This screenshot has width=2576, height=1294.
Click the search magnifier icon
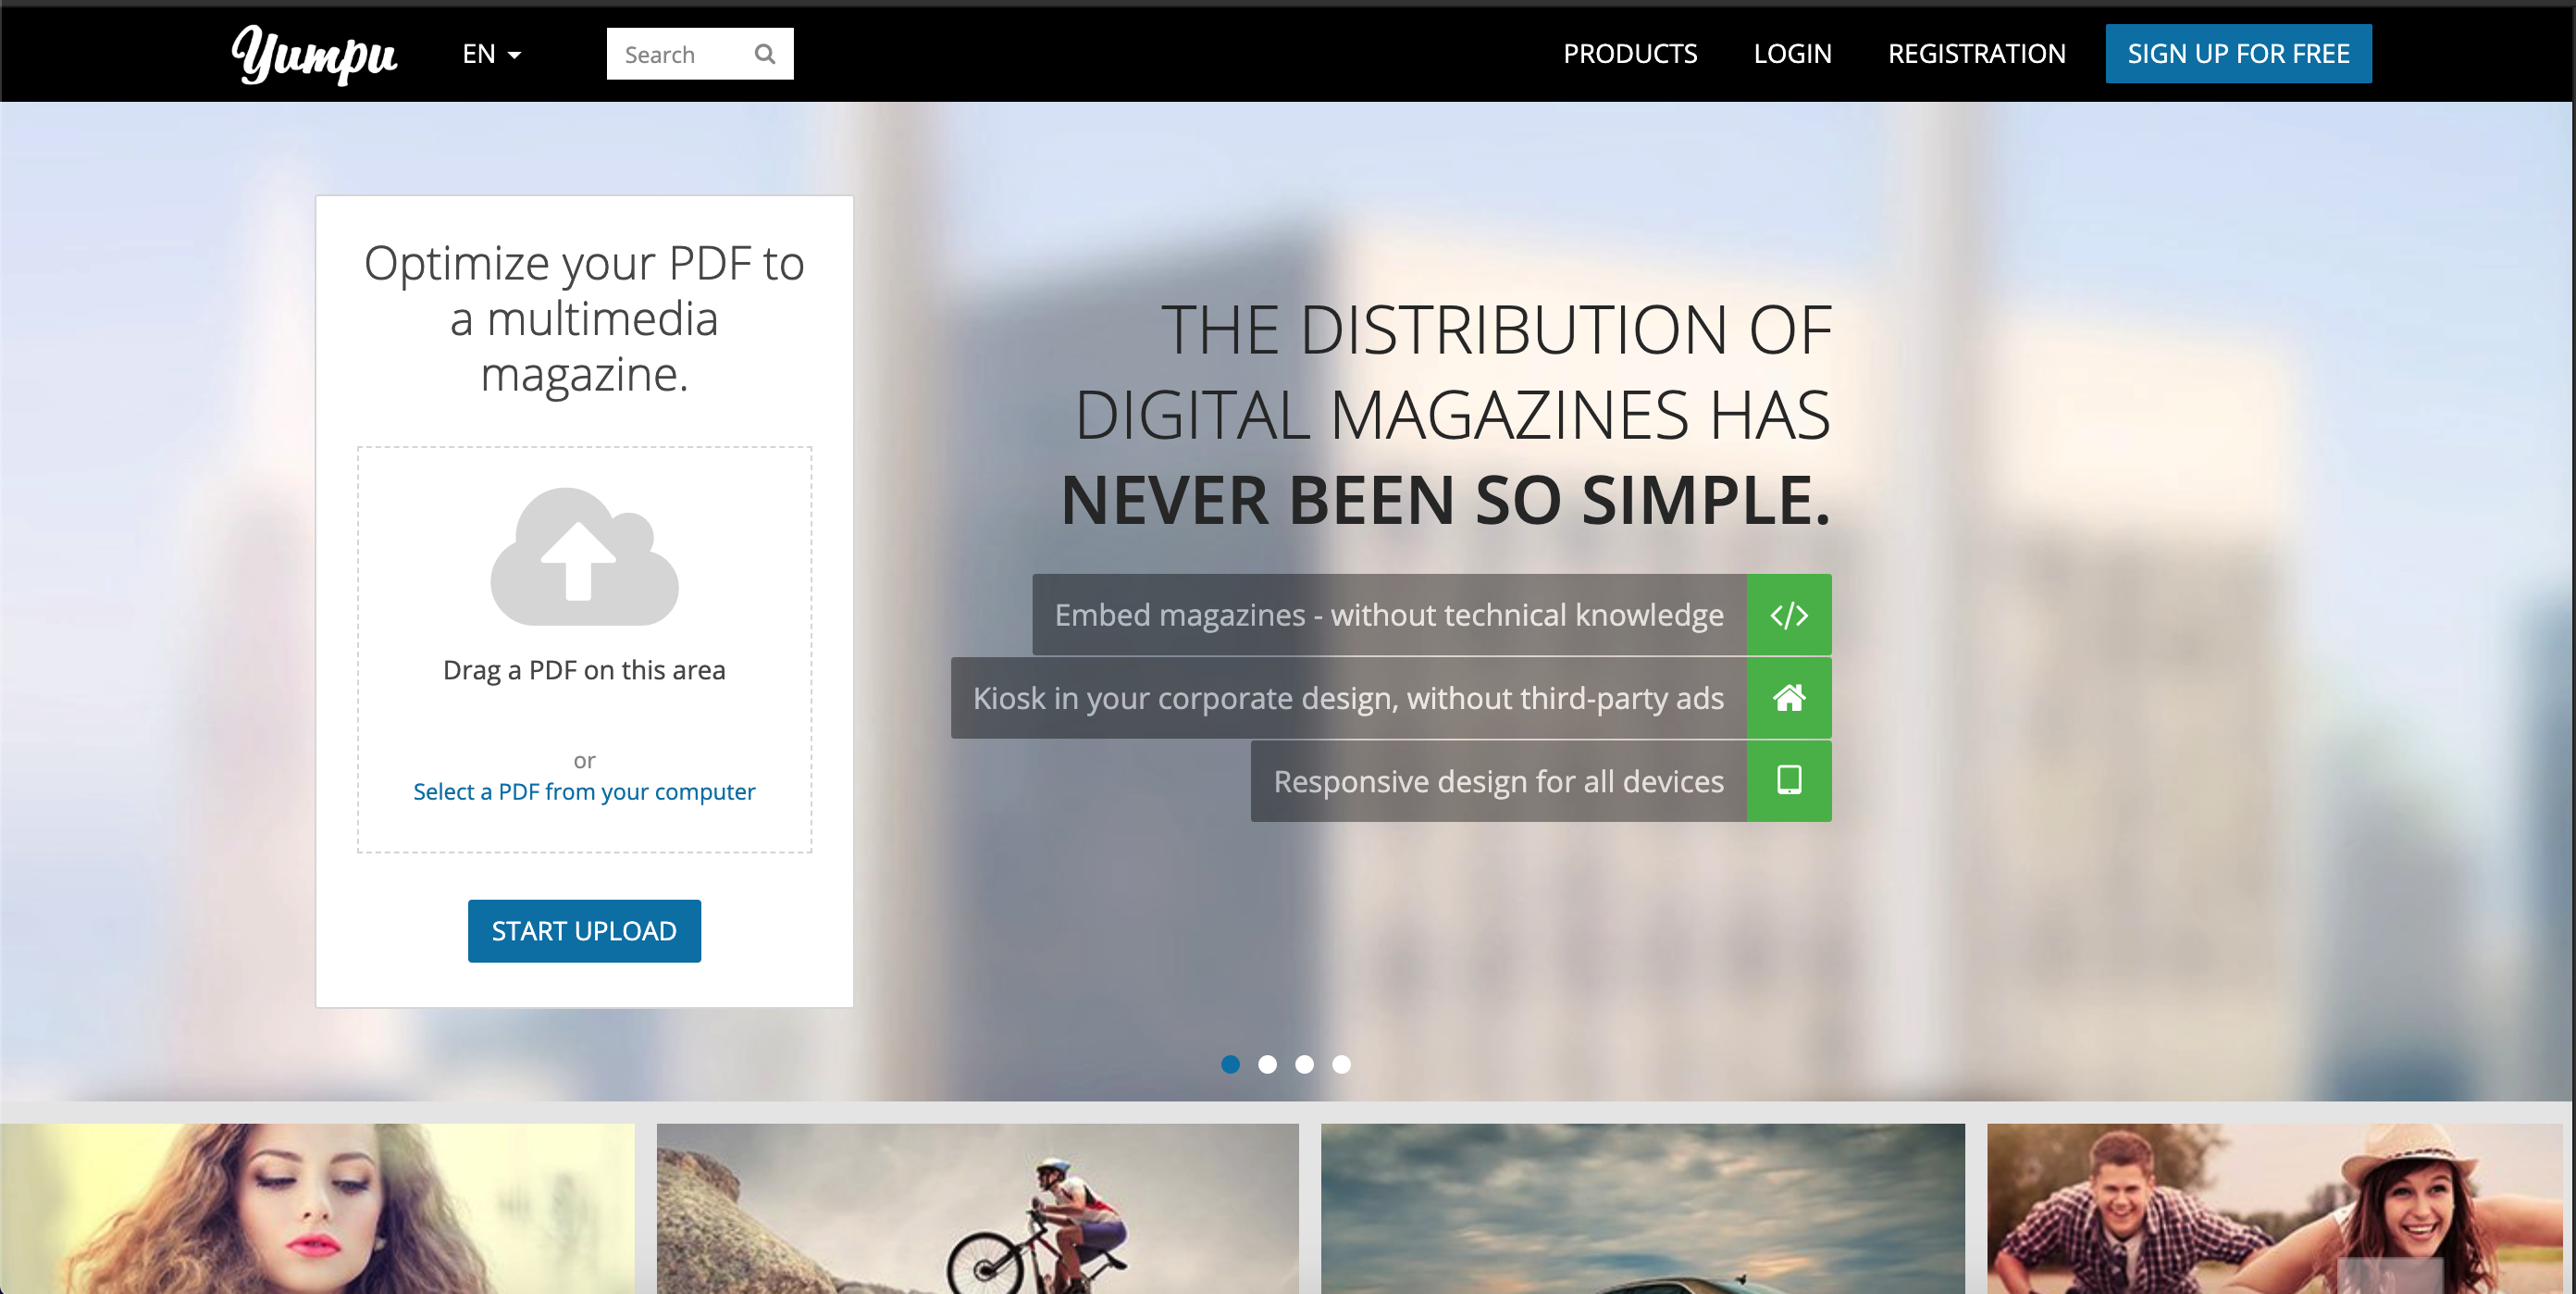[x=765, y=54]
